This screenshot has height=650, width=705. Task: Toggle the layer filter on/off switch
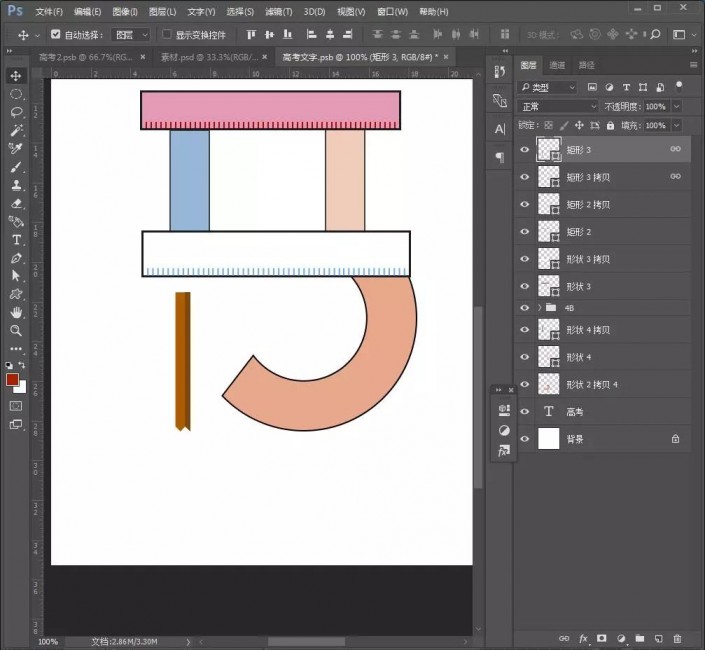click(679, 86)
